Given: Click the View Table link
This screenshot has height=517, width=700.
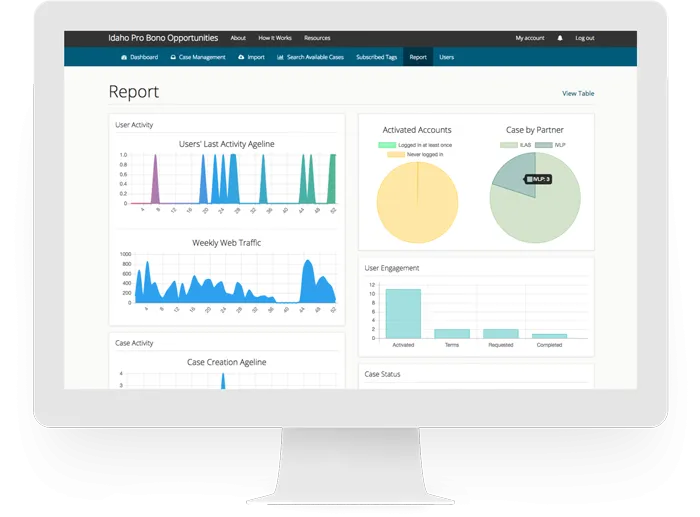Looking at the screenshot, I should [x=578, y=93].
